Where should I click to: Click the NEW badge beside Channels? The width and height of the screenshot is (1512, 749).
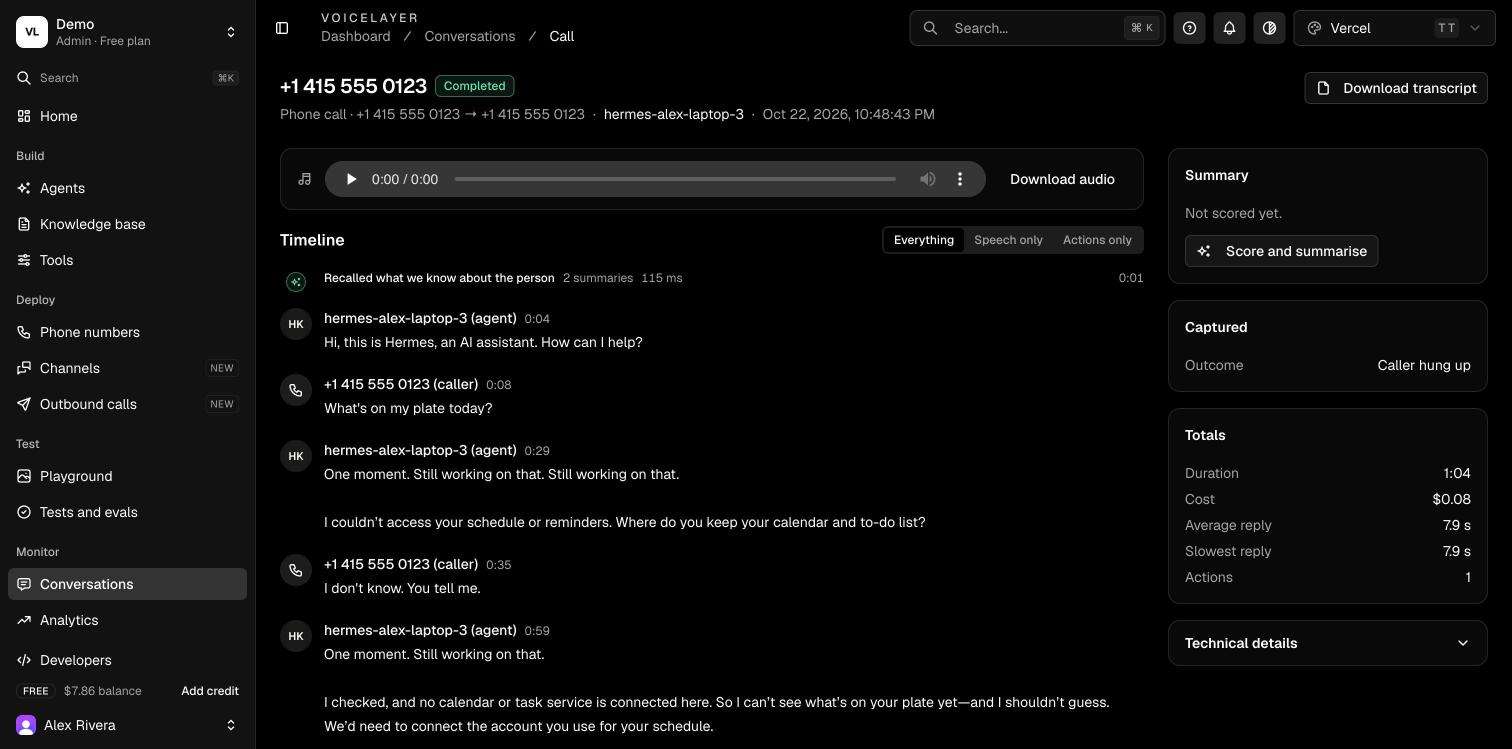[x=222, y=368]
